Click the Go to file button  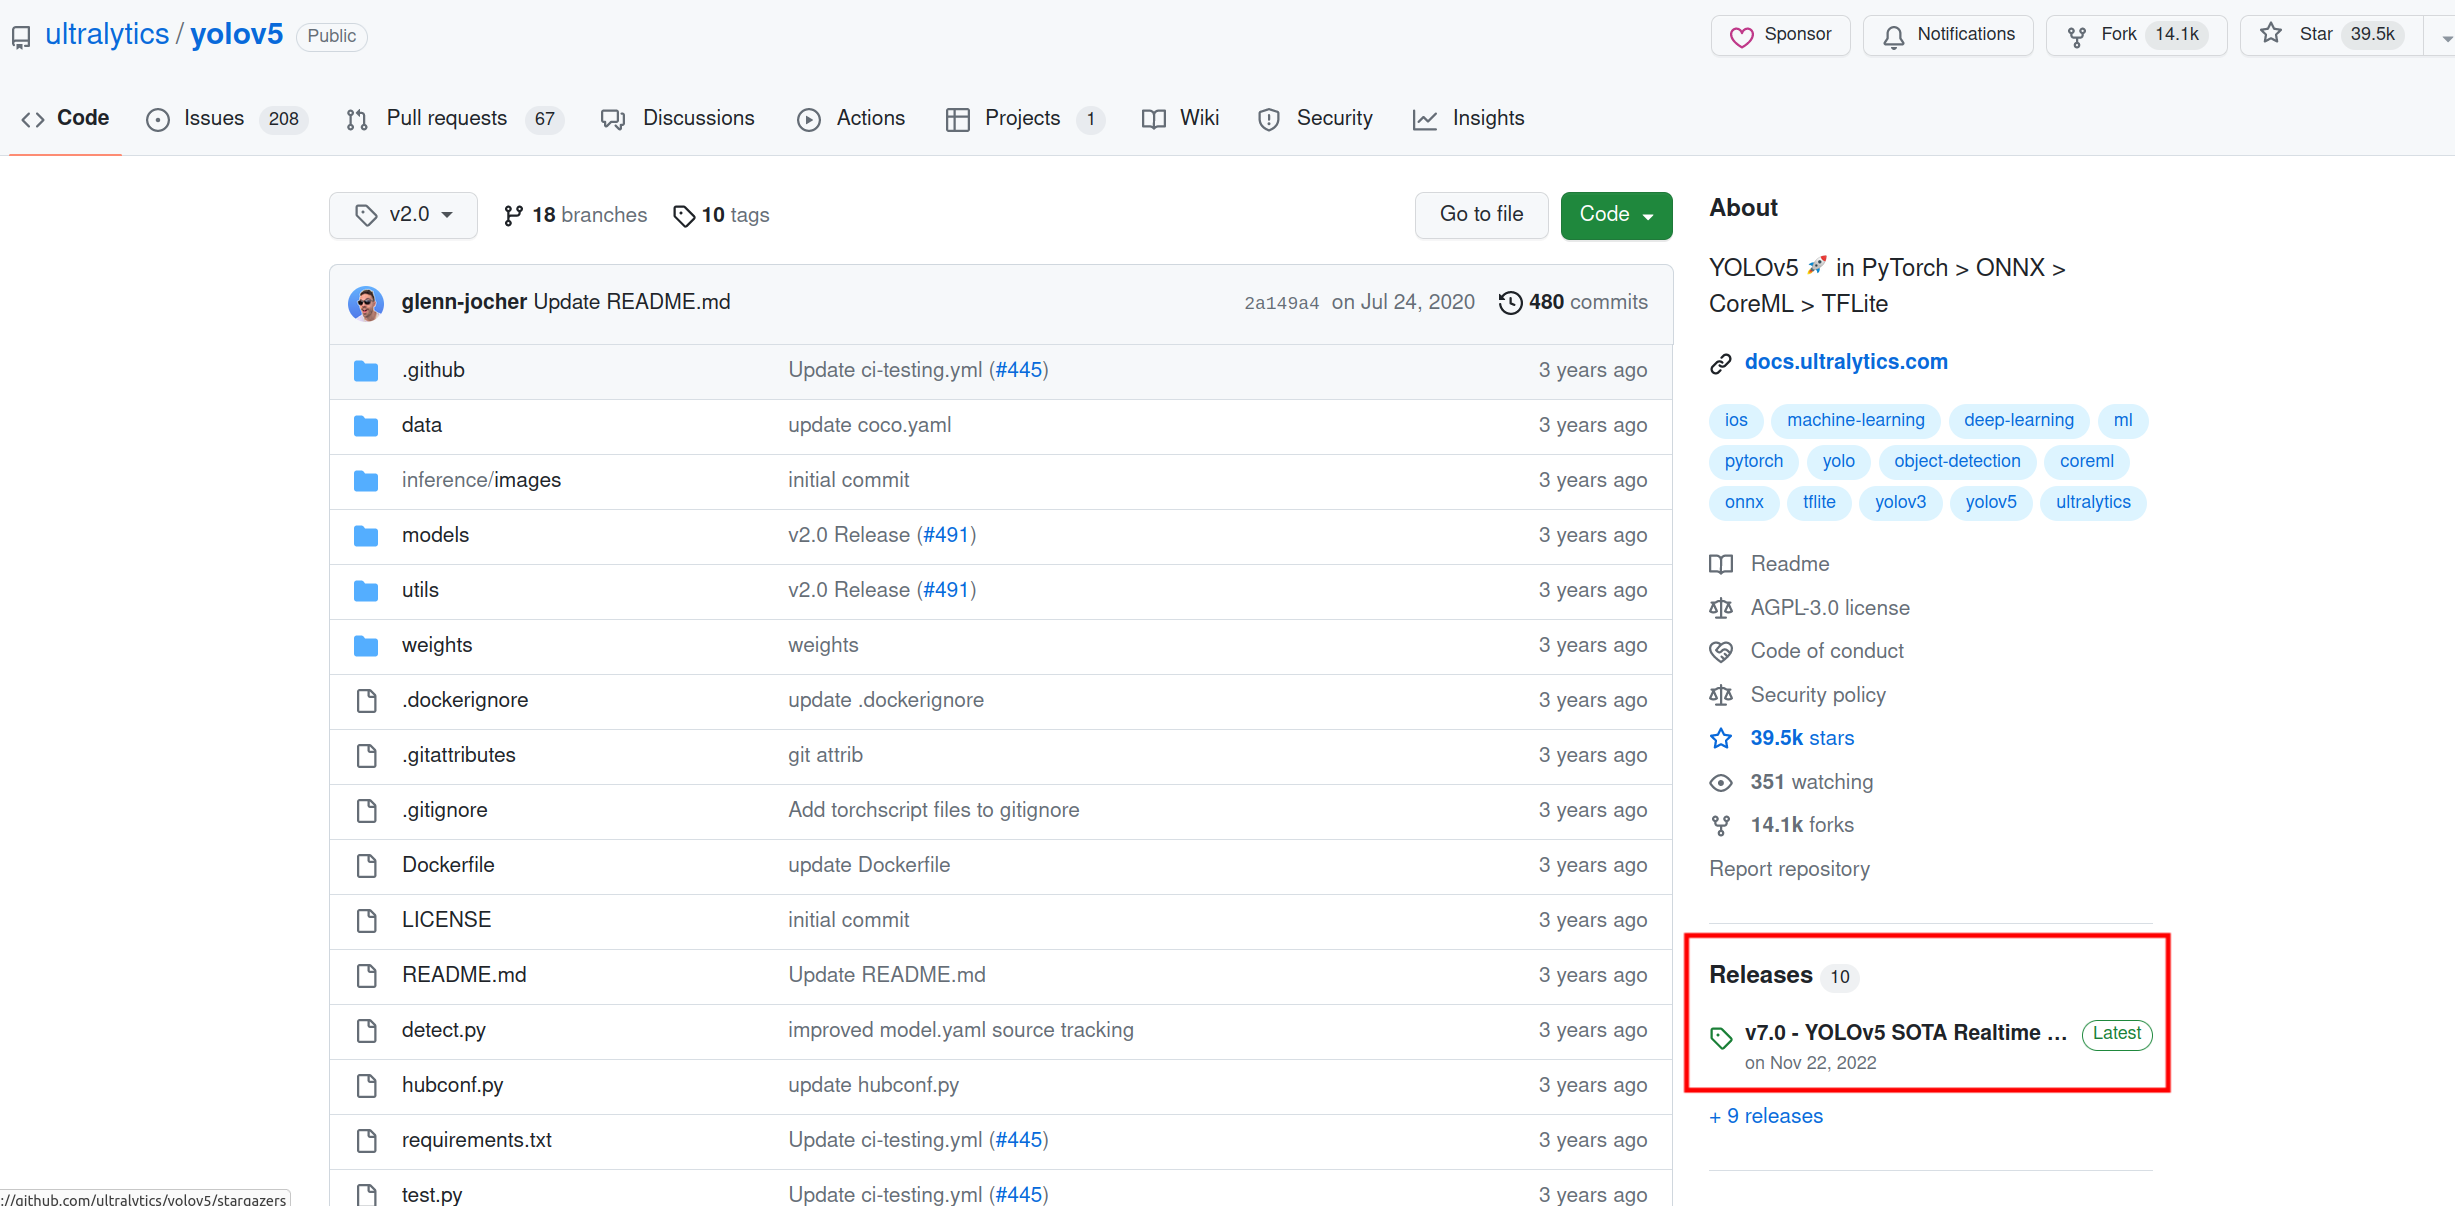coord(1481,215)
